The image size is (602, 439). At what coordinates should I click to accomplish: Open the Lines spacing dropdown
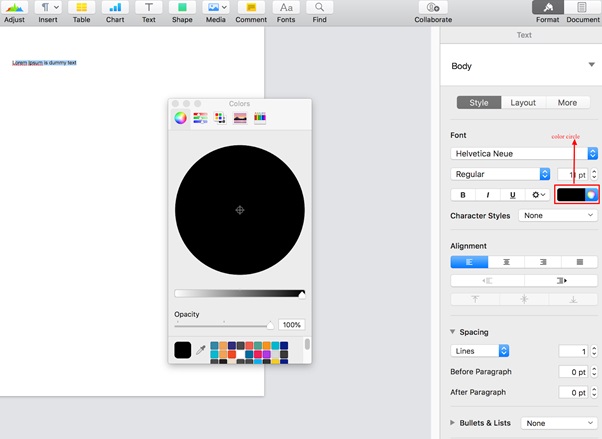[x=480, y=351]
